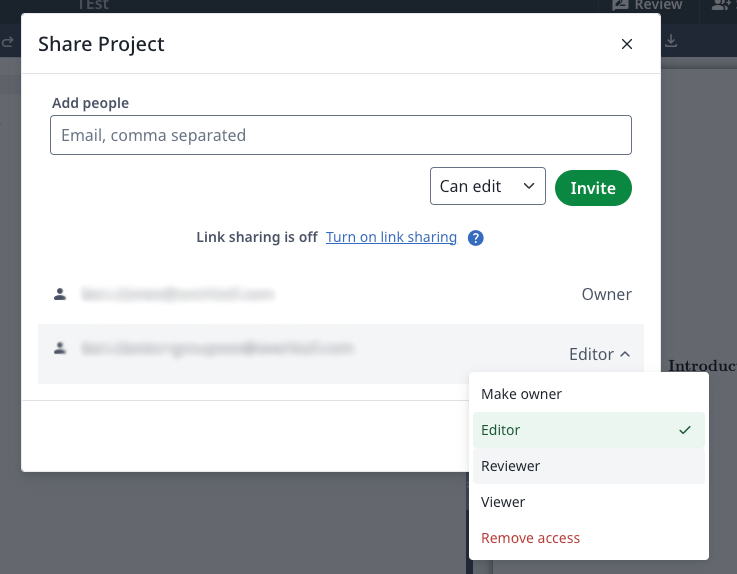Open Review in the background toolbar

647,5
